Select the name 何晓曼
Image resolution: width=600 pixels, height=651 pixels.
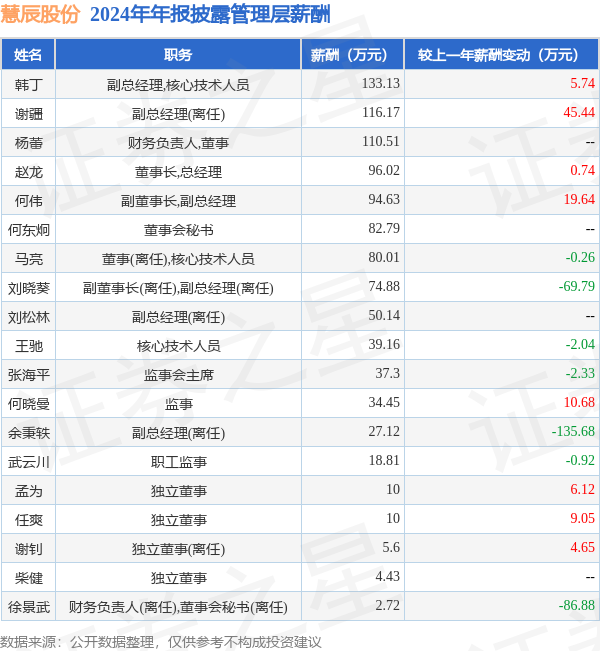29,404
